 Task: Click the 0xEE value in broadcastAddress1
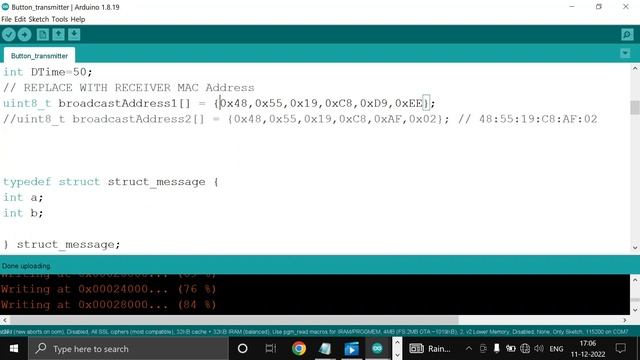click(x=409, y=103)
